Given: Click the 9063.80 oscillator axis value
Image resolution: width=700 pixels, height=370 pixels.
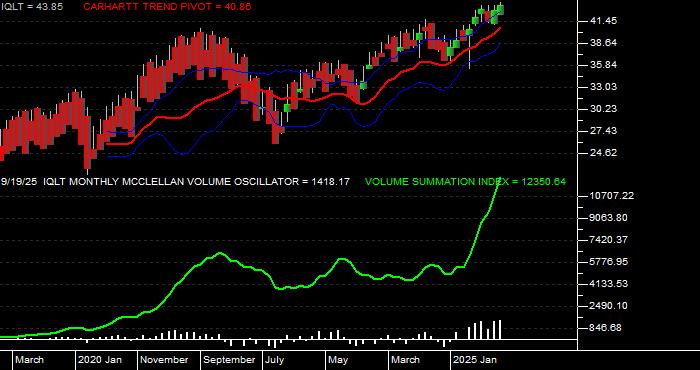Looking at the screenshot, I should [x=609, y=218].
